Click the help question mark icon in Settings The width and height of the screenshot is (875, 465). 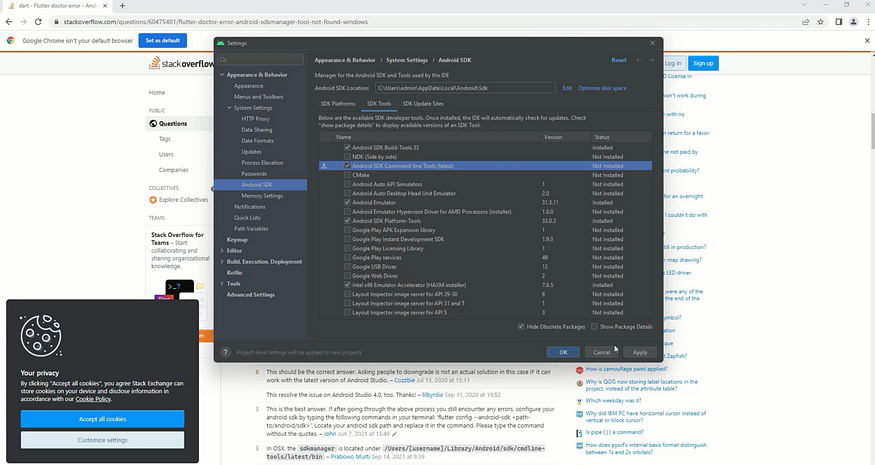click(x=225, y=352)
